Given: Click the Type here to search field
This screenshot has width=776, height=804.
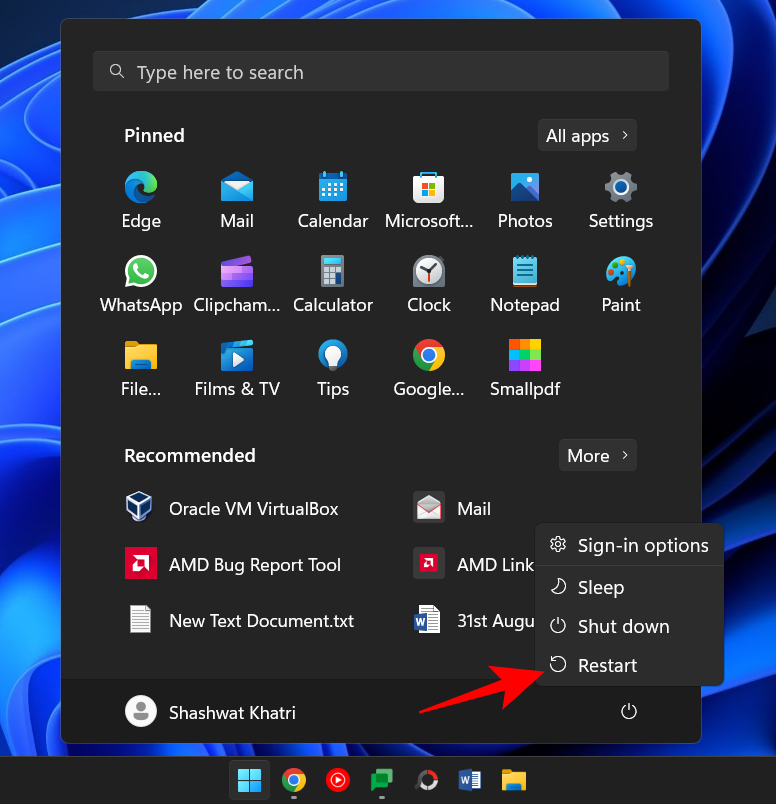Looking at the screenshot, I should pos(381,71).
